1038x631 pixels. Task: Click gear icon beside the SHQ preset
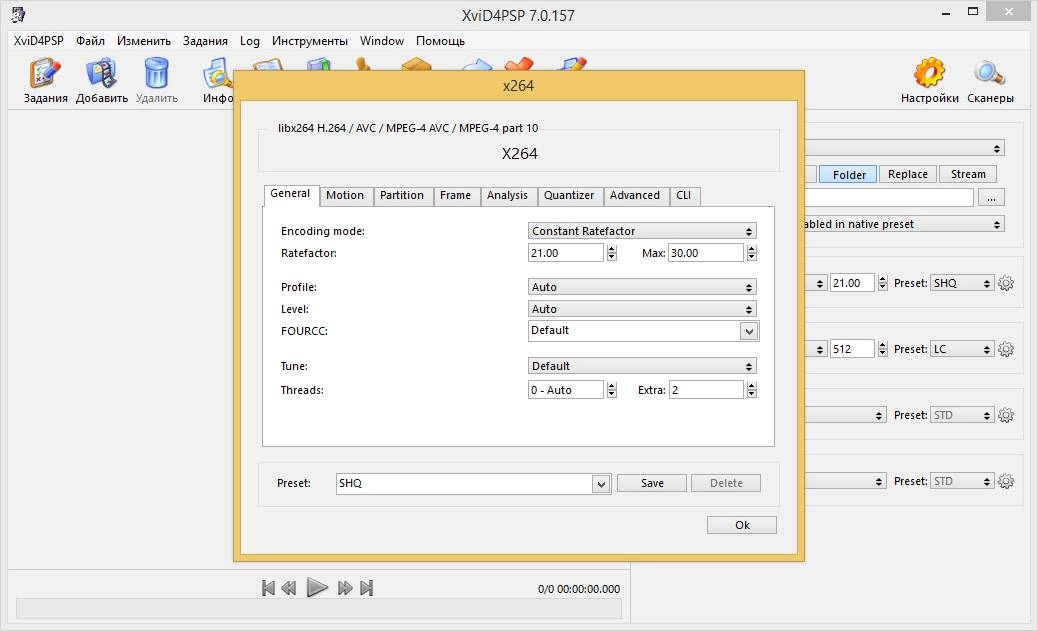(x=1006, y=283)
